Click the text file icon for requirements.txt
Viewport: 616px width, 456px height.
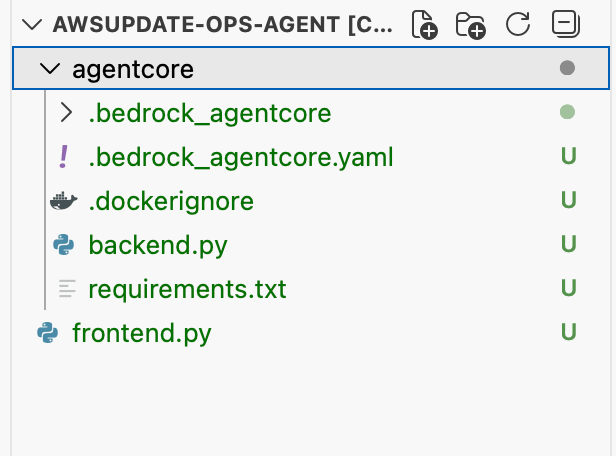(x=67, y=289)
